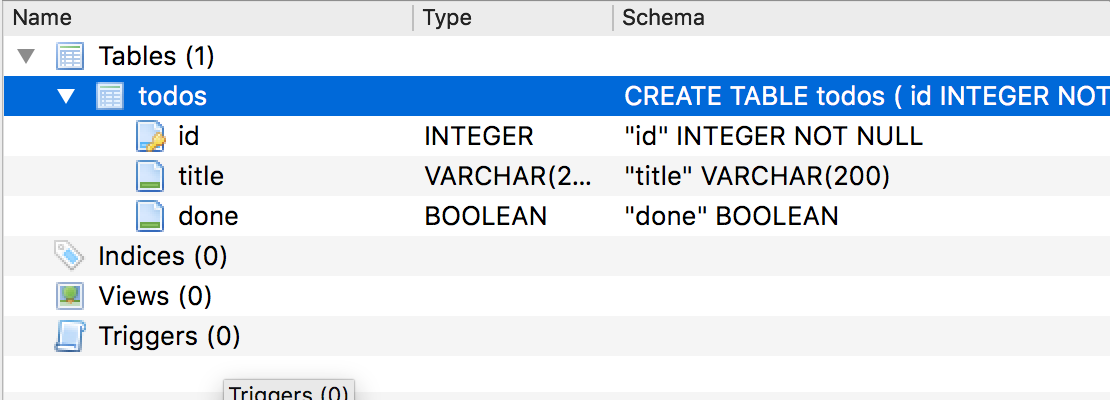Click the title column field icon
The height and width of the screenshot is (400, 1110).
pos(150,176)
